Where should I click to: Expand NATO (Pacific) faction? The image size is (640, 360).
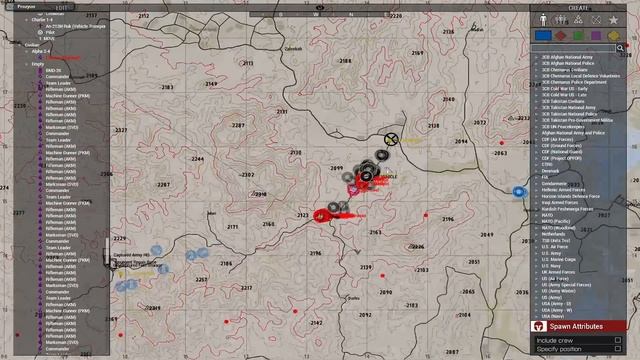pos(536,221)
